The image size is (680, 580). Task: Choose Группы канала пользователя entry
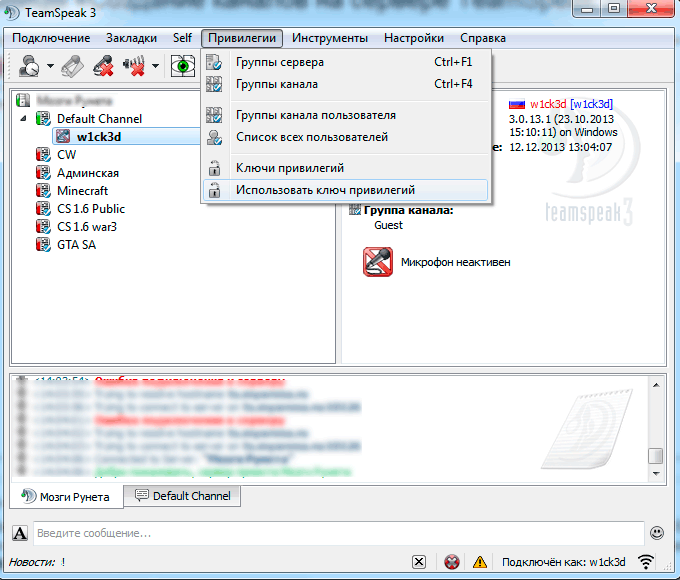click(345, 115)
